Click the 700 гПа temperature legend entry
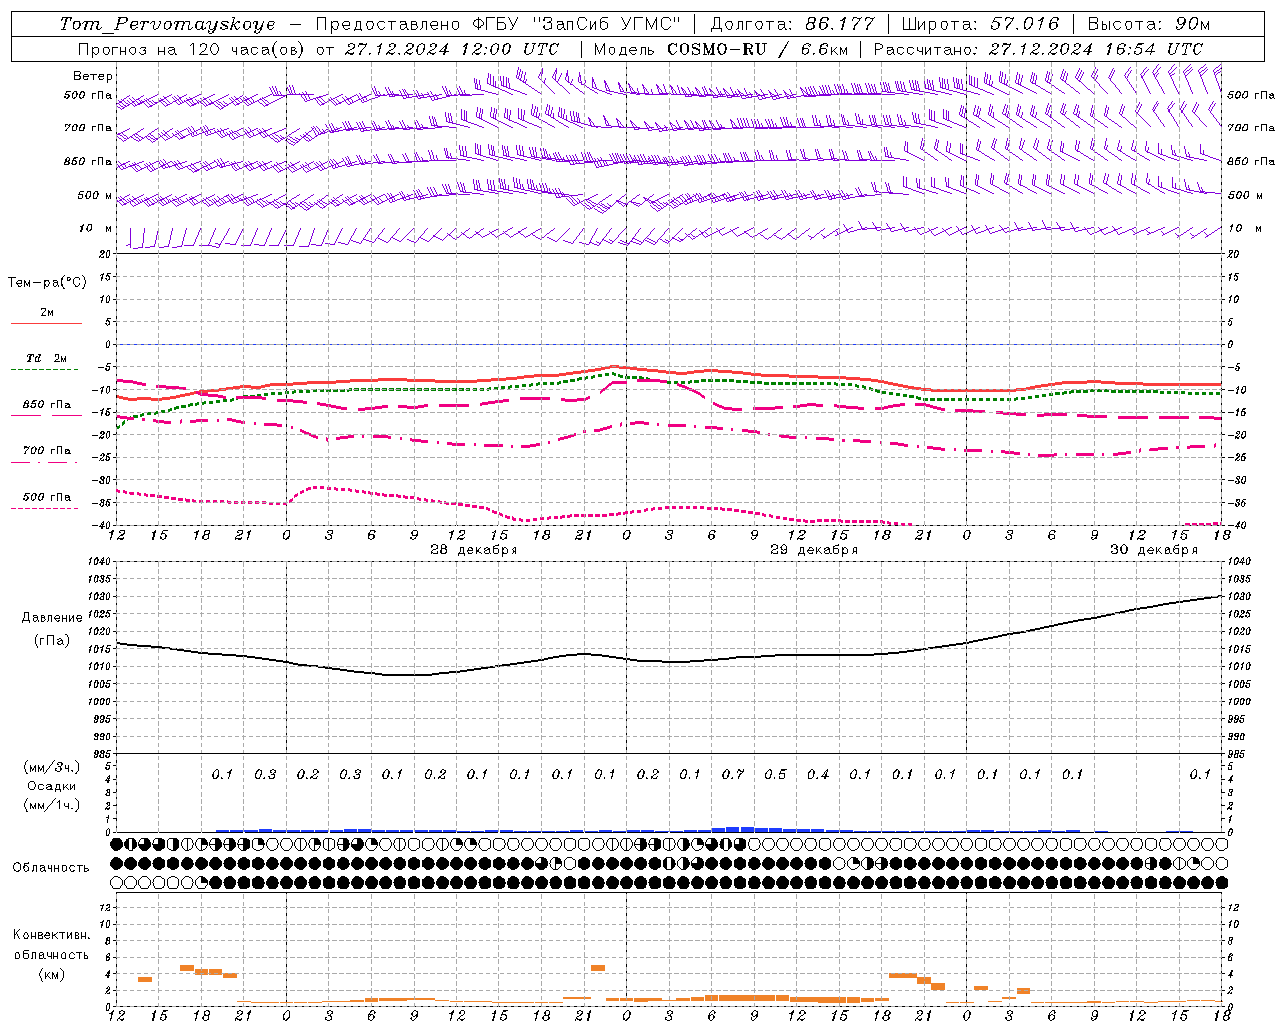The height and width of the screenshot is (1024, 1280). pos(47,451)
